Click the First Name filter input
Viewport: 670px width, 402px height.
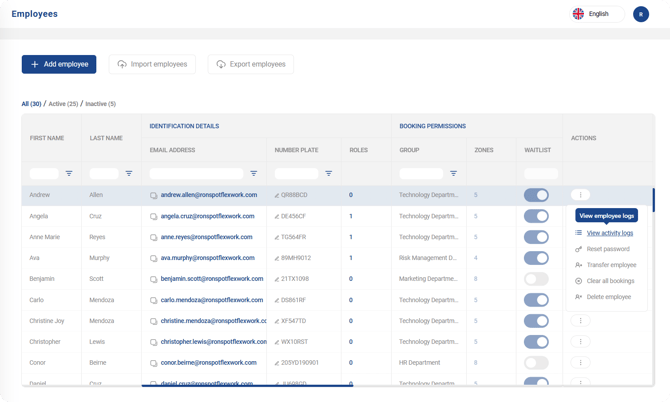pos(44,173)
